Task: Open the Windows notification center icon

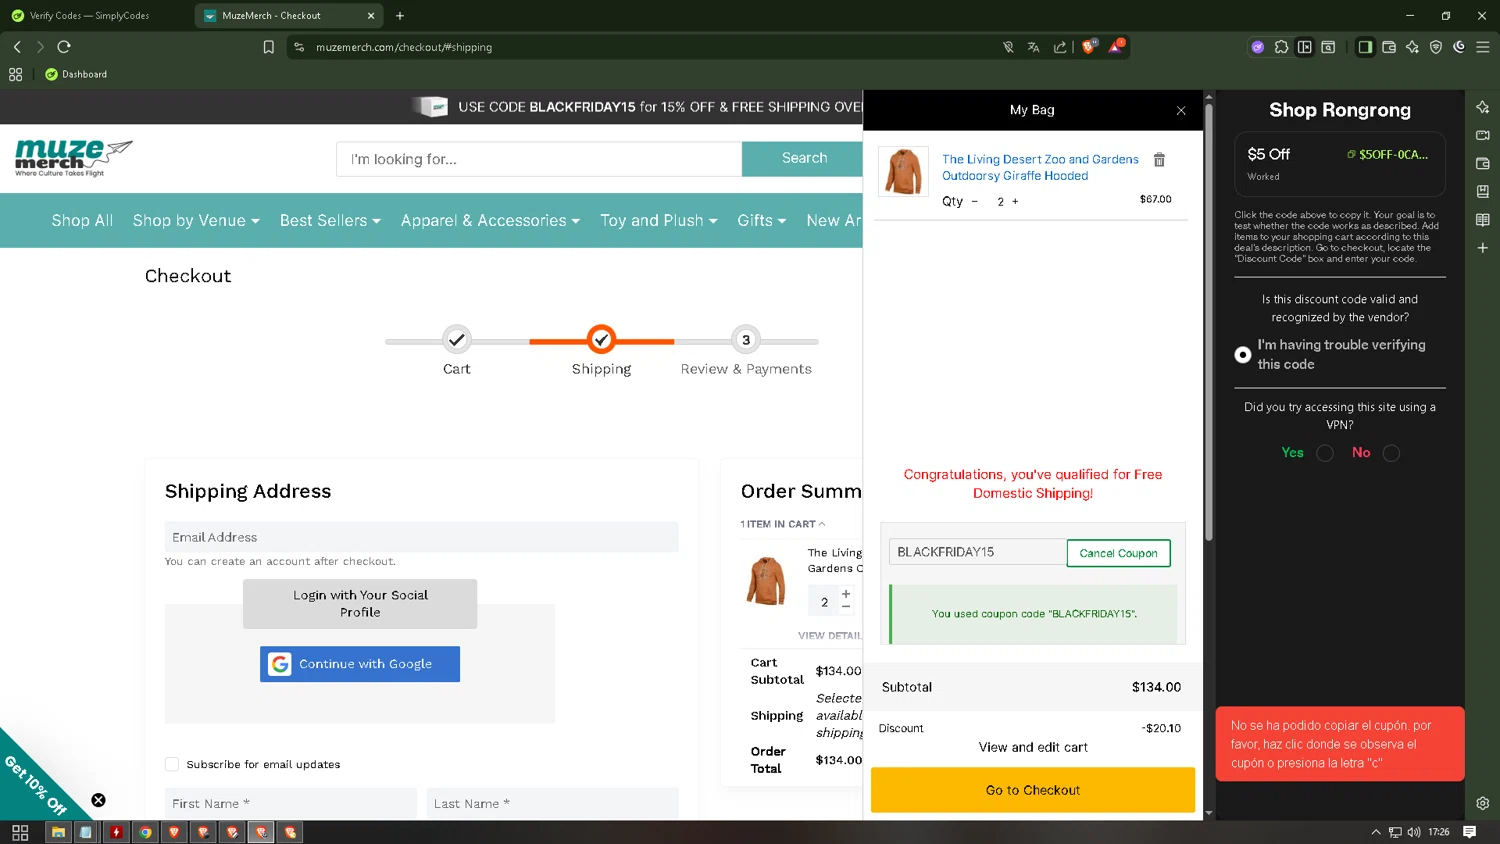Action: tap(1469, 832)
